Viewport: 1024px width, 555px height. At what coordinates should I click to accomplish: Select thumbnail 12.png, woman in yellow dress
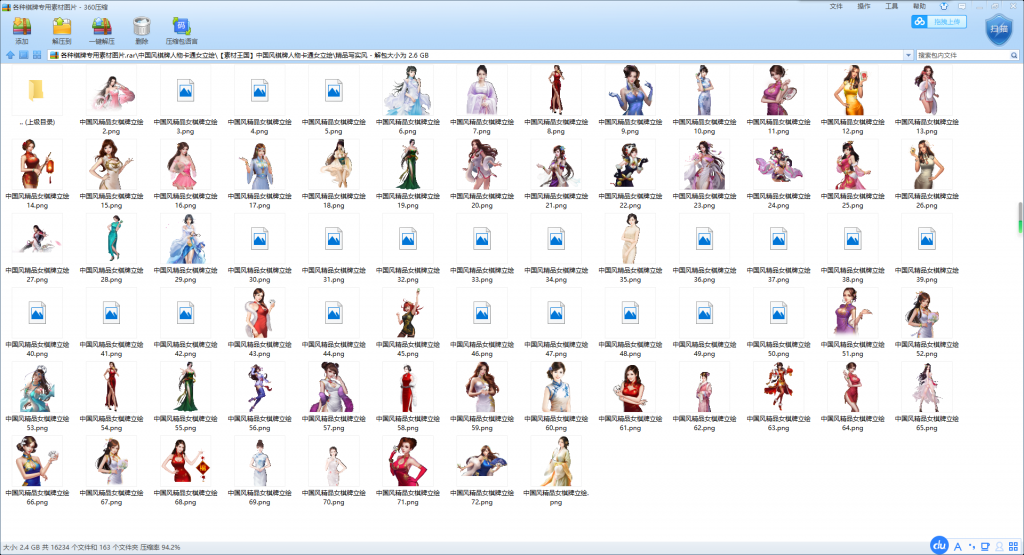(852, 90)
